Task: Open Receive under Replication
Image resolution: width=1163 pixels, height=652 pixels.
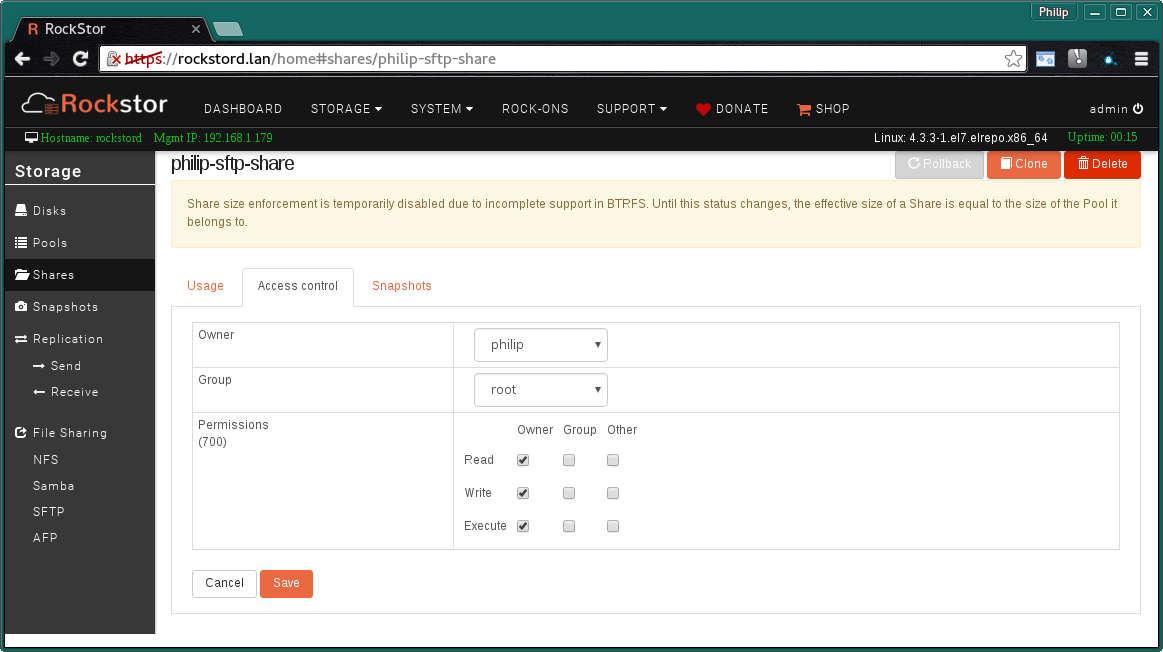Action: pyautogui.click(x=65, y=392)
